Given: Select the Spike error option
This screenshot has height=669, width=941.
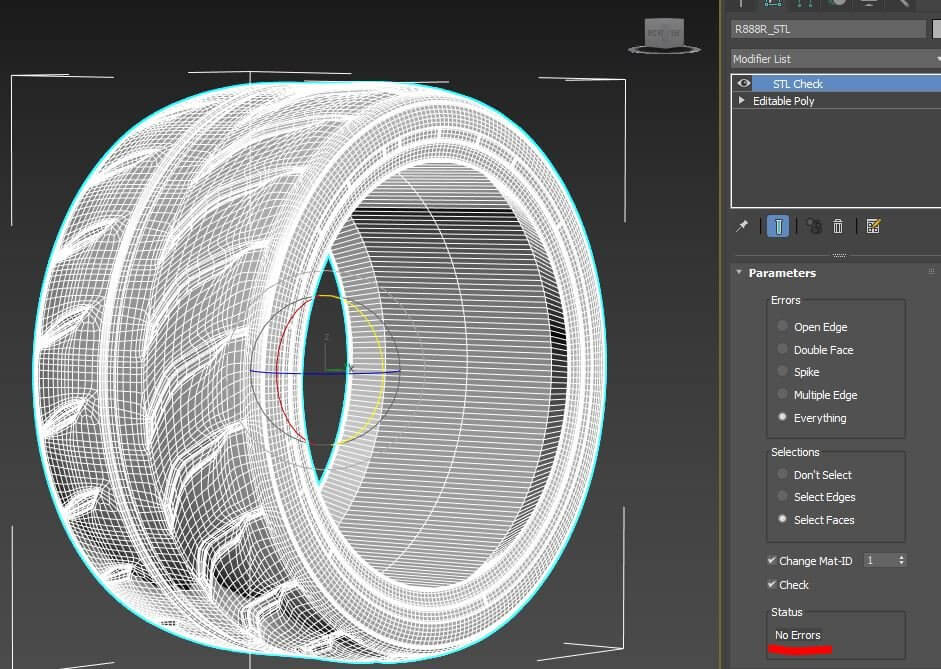Looking at the screenshot, I should (782, 371).
